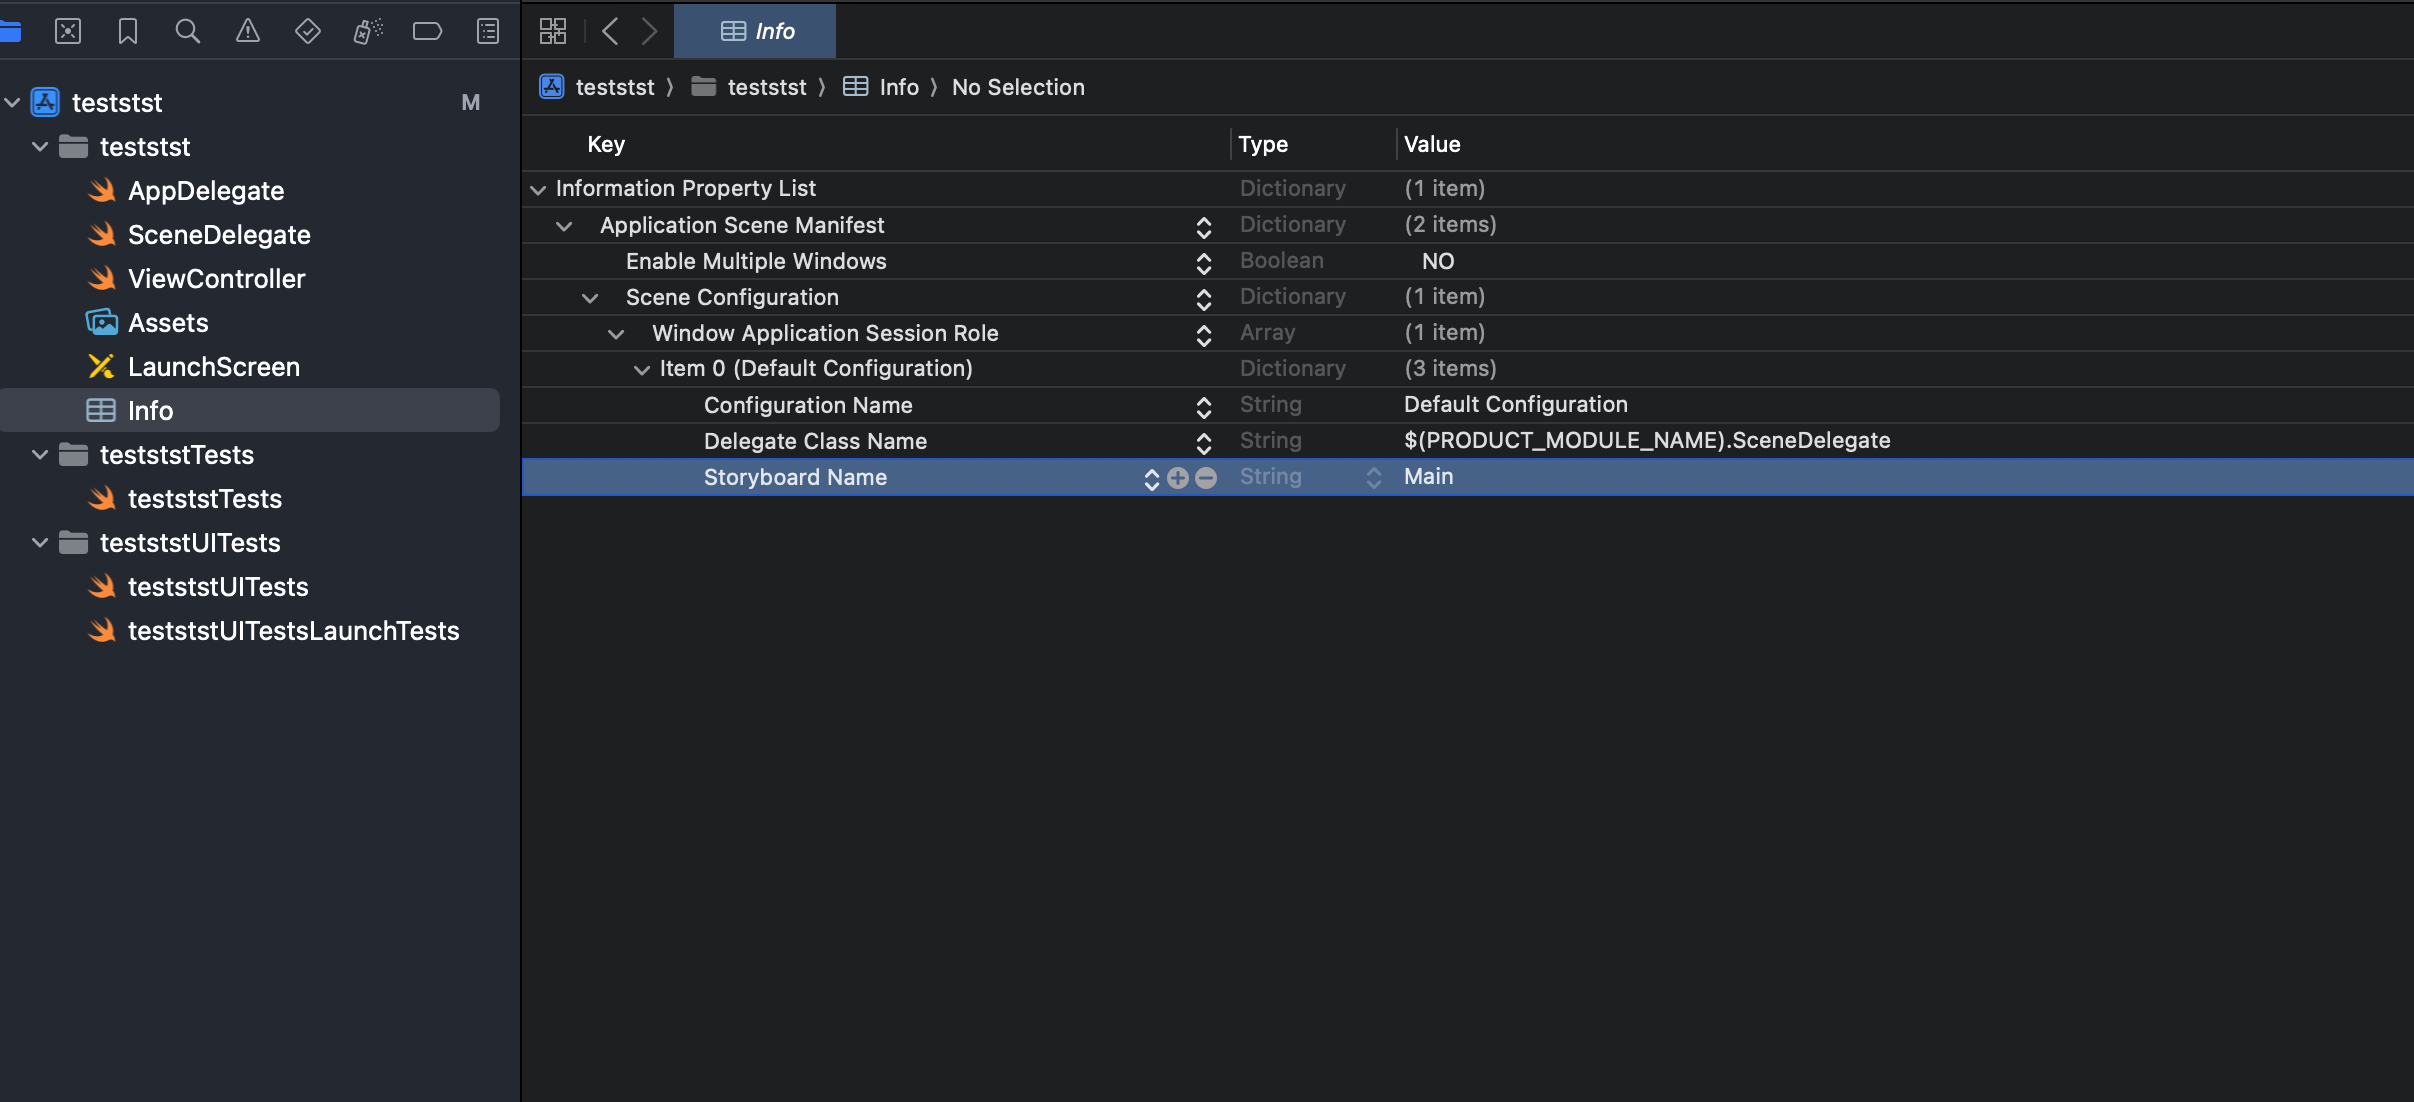Image resolution: width=2414 pixels, height=1102 pixels.
Task: Open key picker for Configuration Name
Action: [x=1204, y=407]
